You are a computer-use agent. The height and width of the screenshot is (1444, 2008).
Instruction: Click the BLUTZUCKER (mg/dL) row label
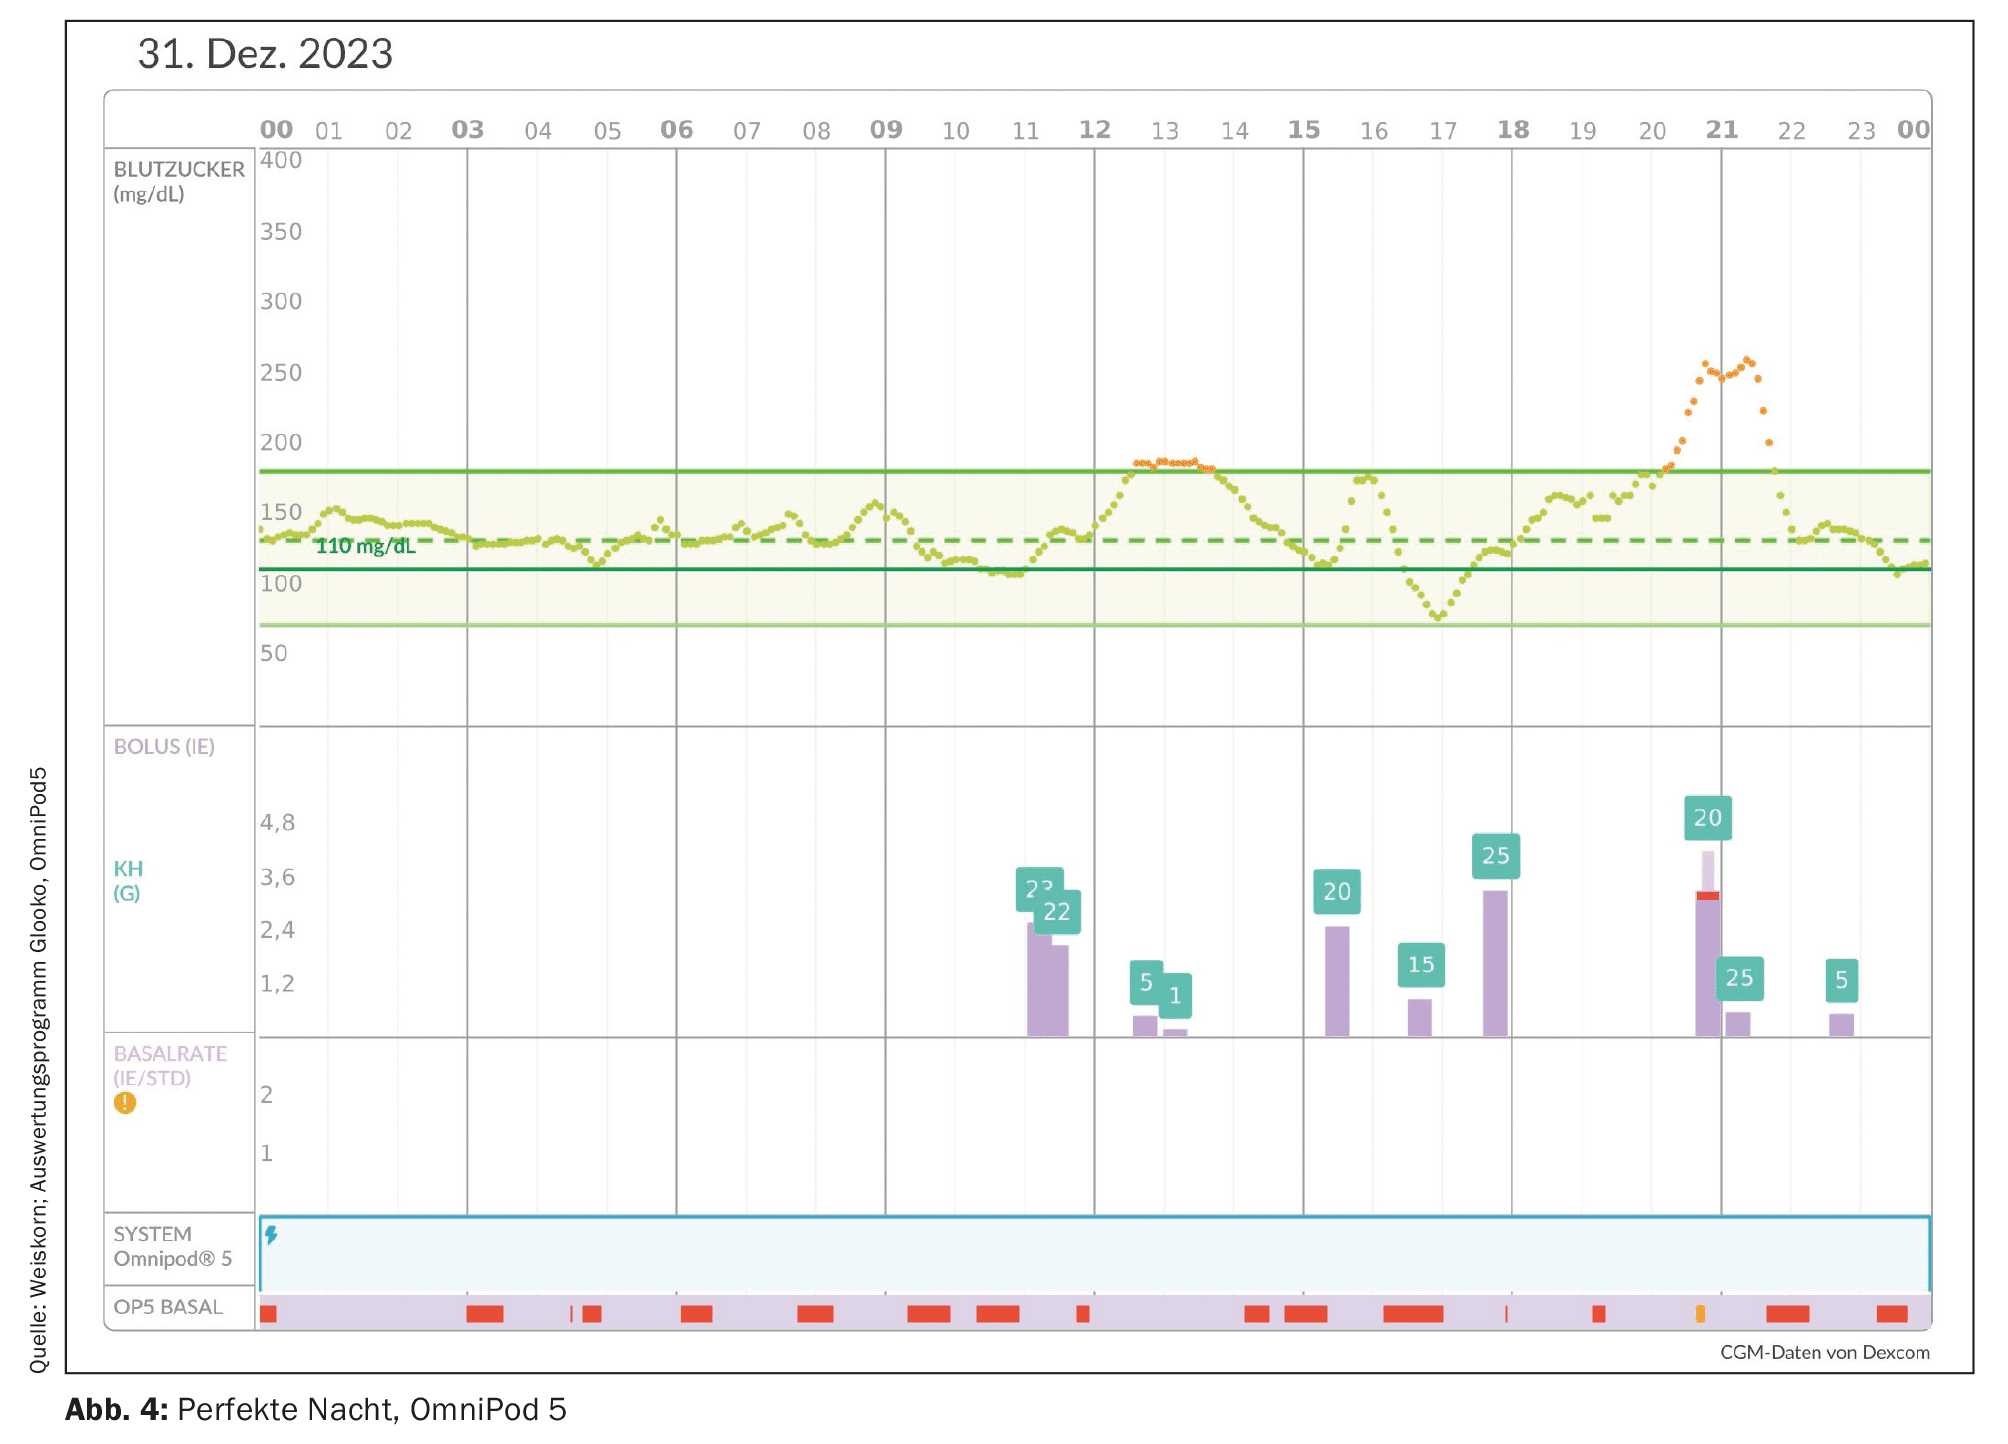[178, 181]
